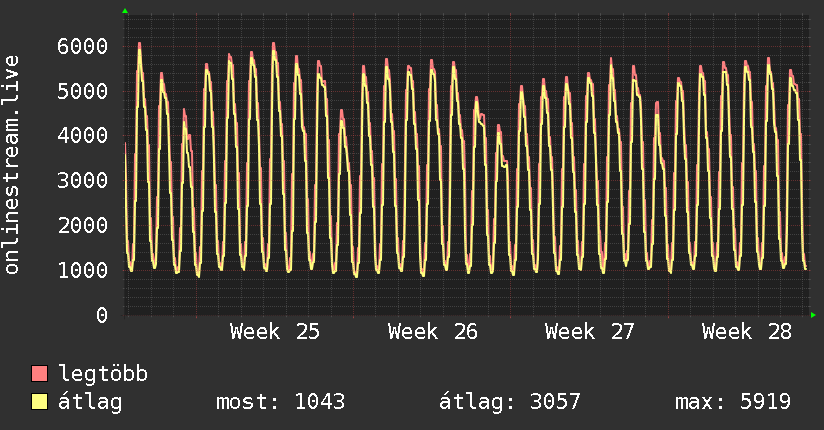The image size is (824, 430).
Task: Click the 1000 y-axis value
Action: (x=83, y=271)
